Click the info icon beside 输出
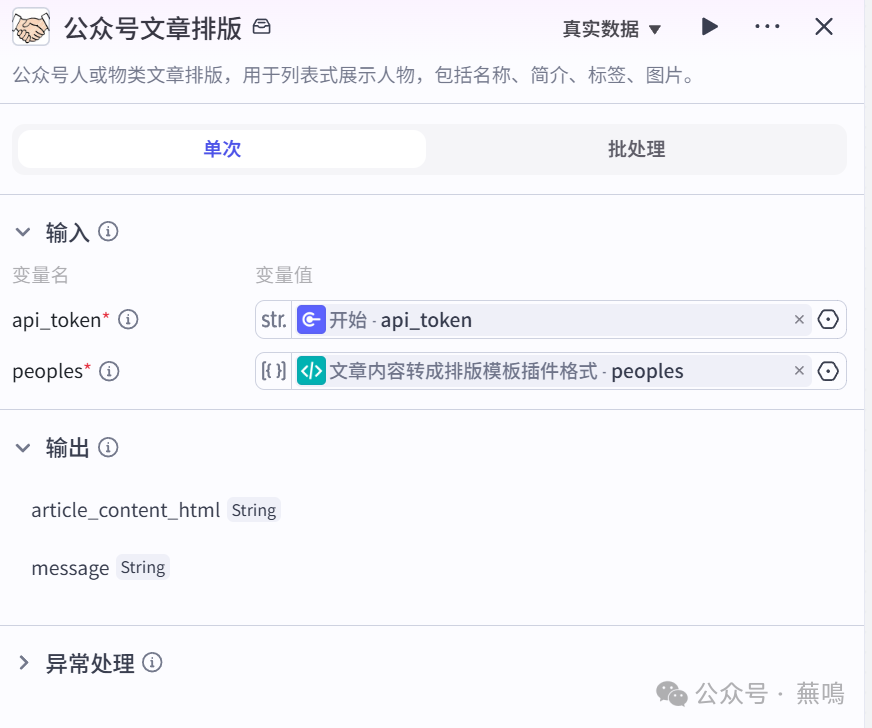This screenshot has height=728, width=872. [109, 448]
